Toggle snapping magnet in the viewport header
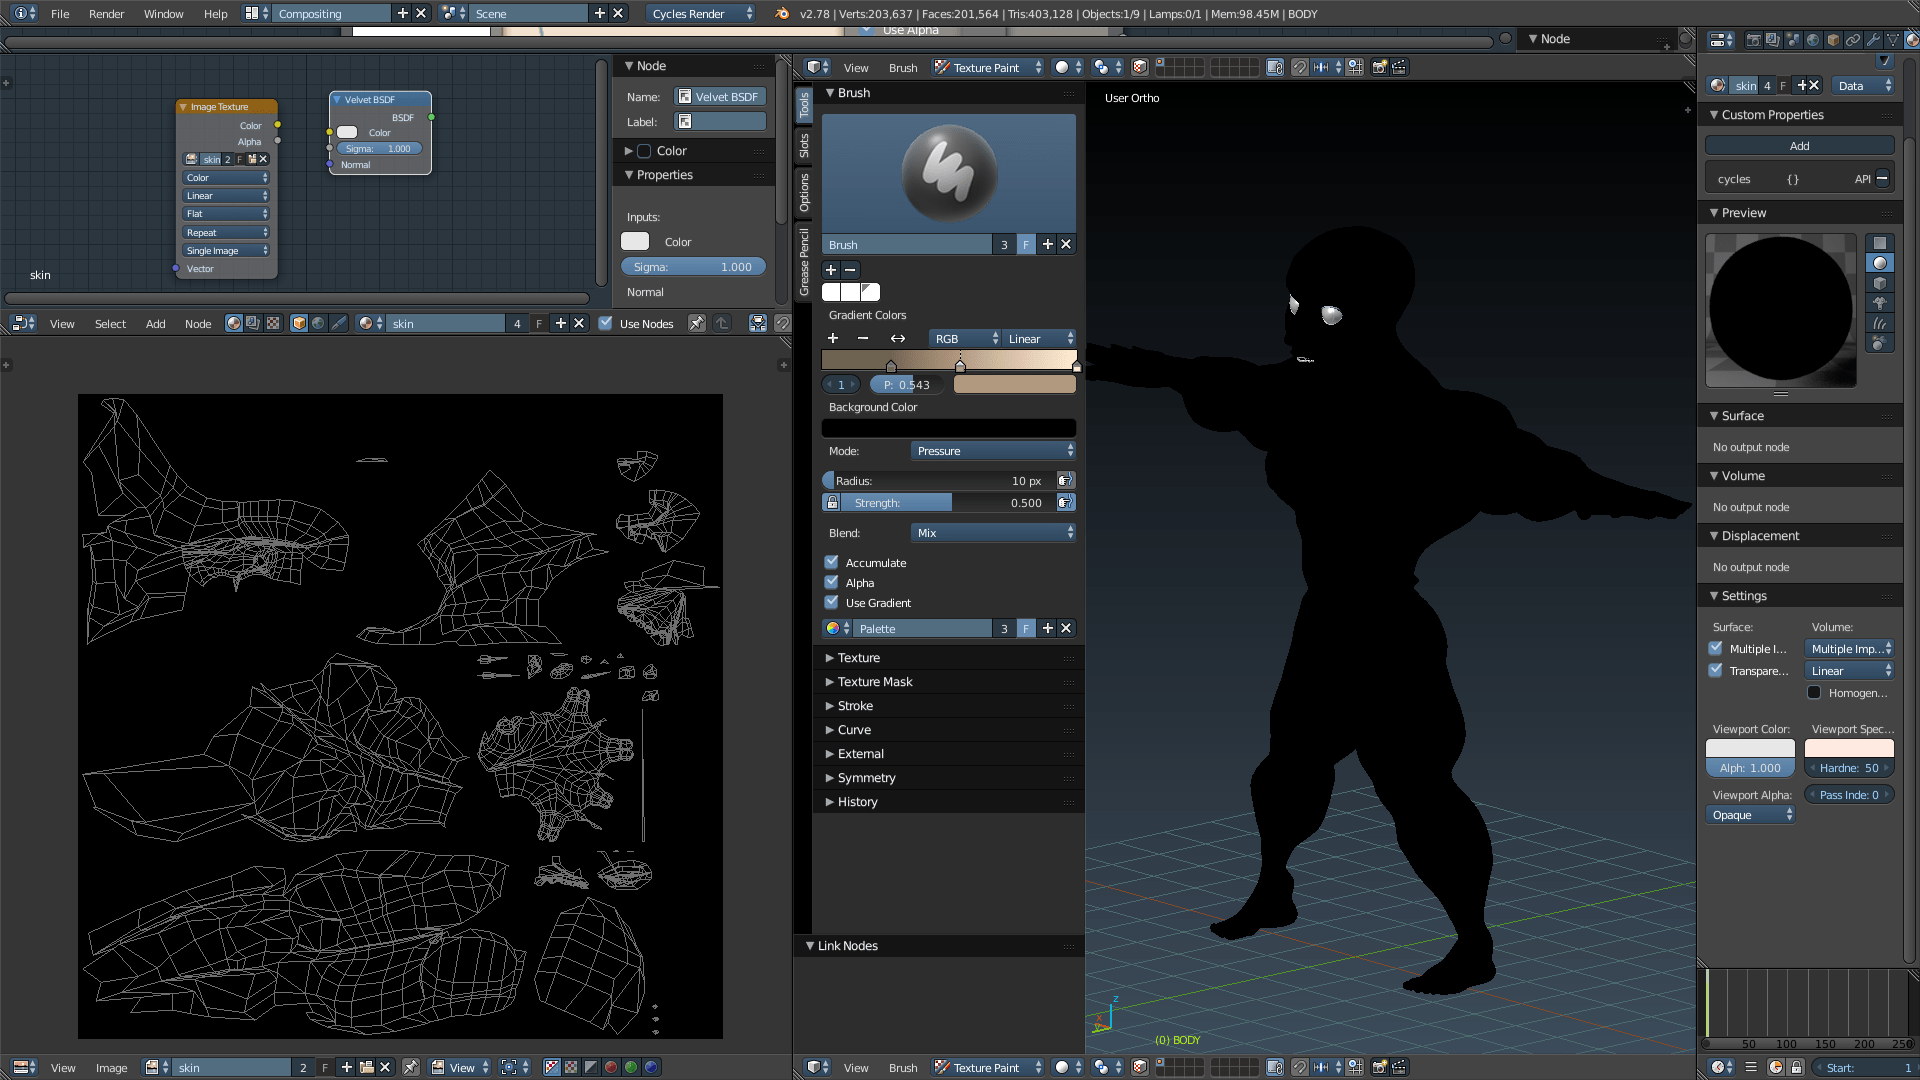The image size is (1920, 1080). coord(1300,67)
